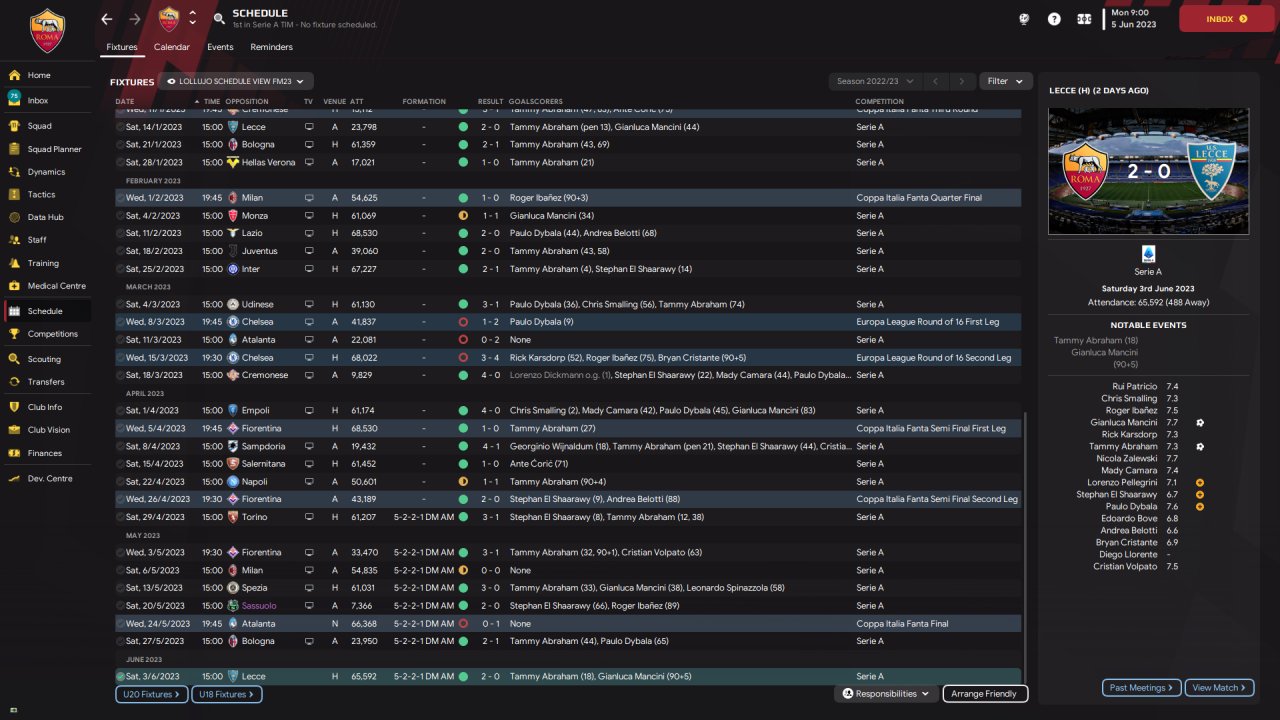Viewport: 1280px width, 720px height.
Task: Tick the circle for Sat, 13/5/2023 fixture
Action: tap(120, 588)
